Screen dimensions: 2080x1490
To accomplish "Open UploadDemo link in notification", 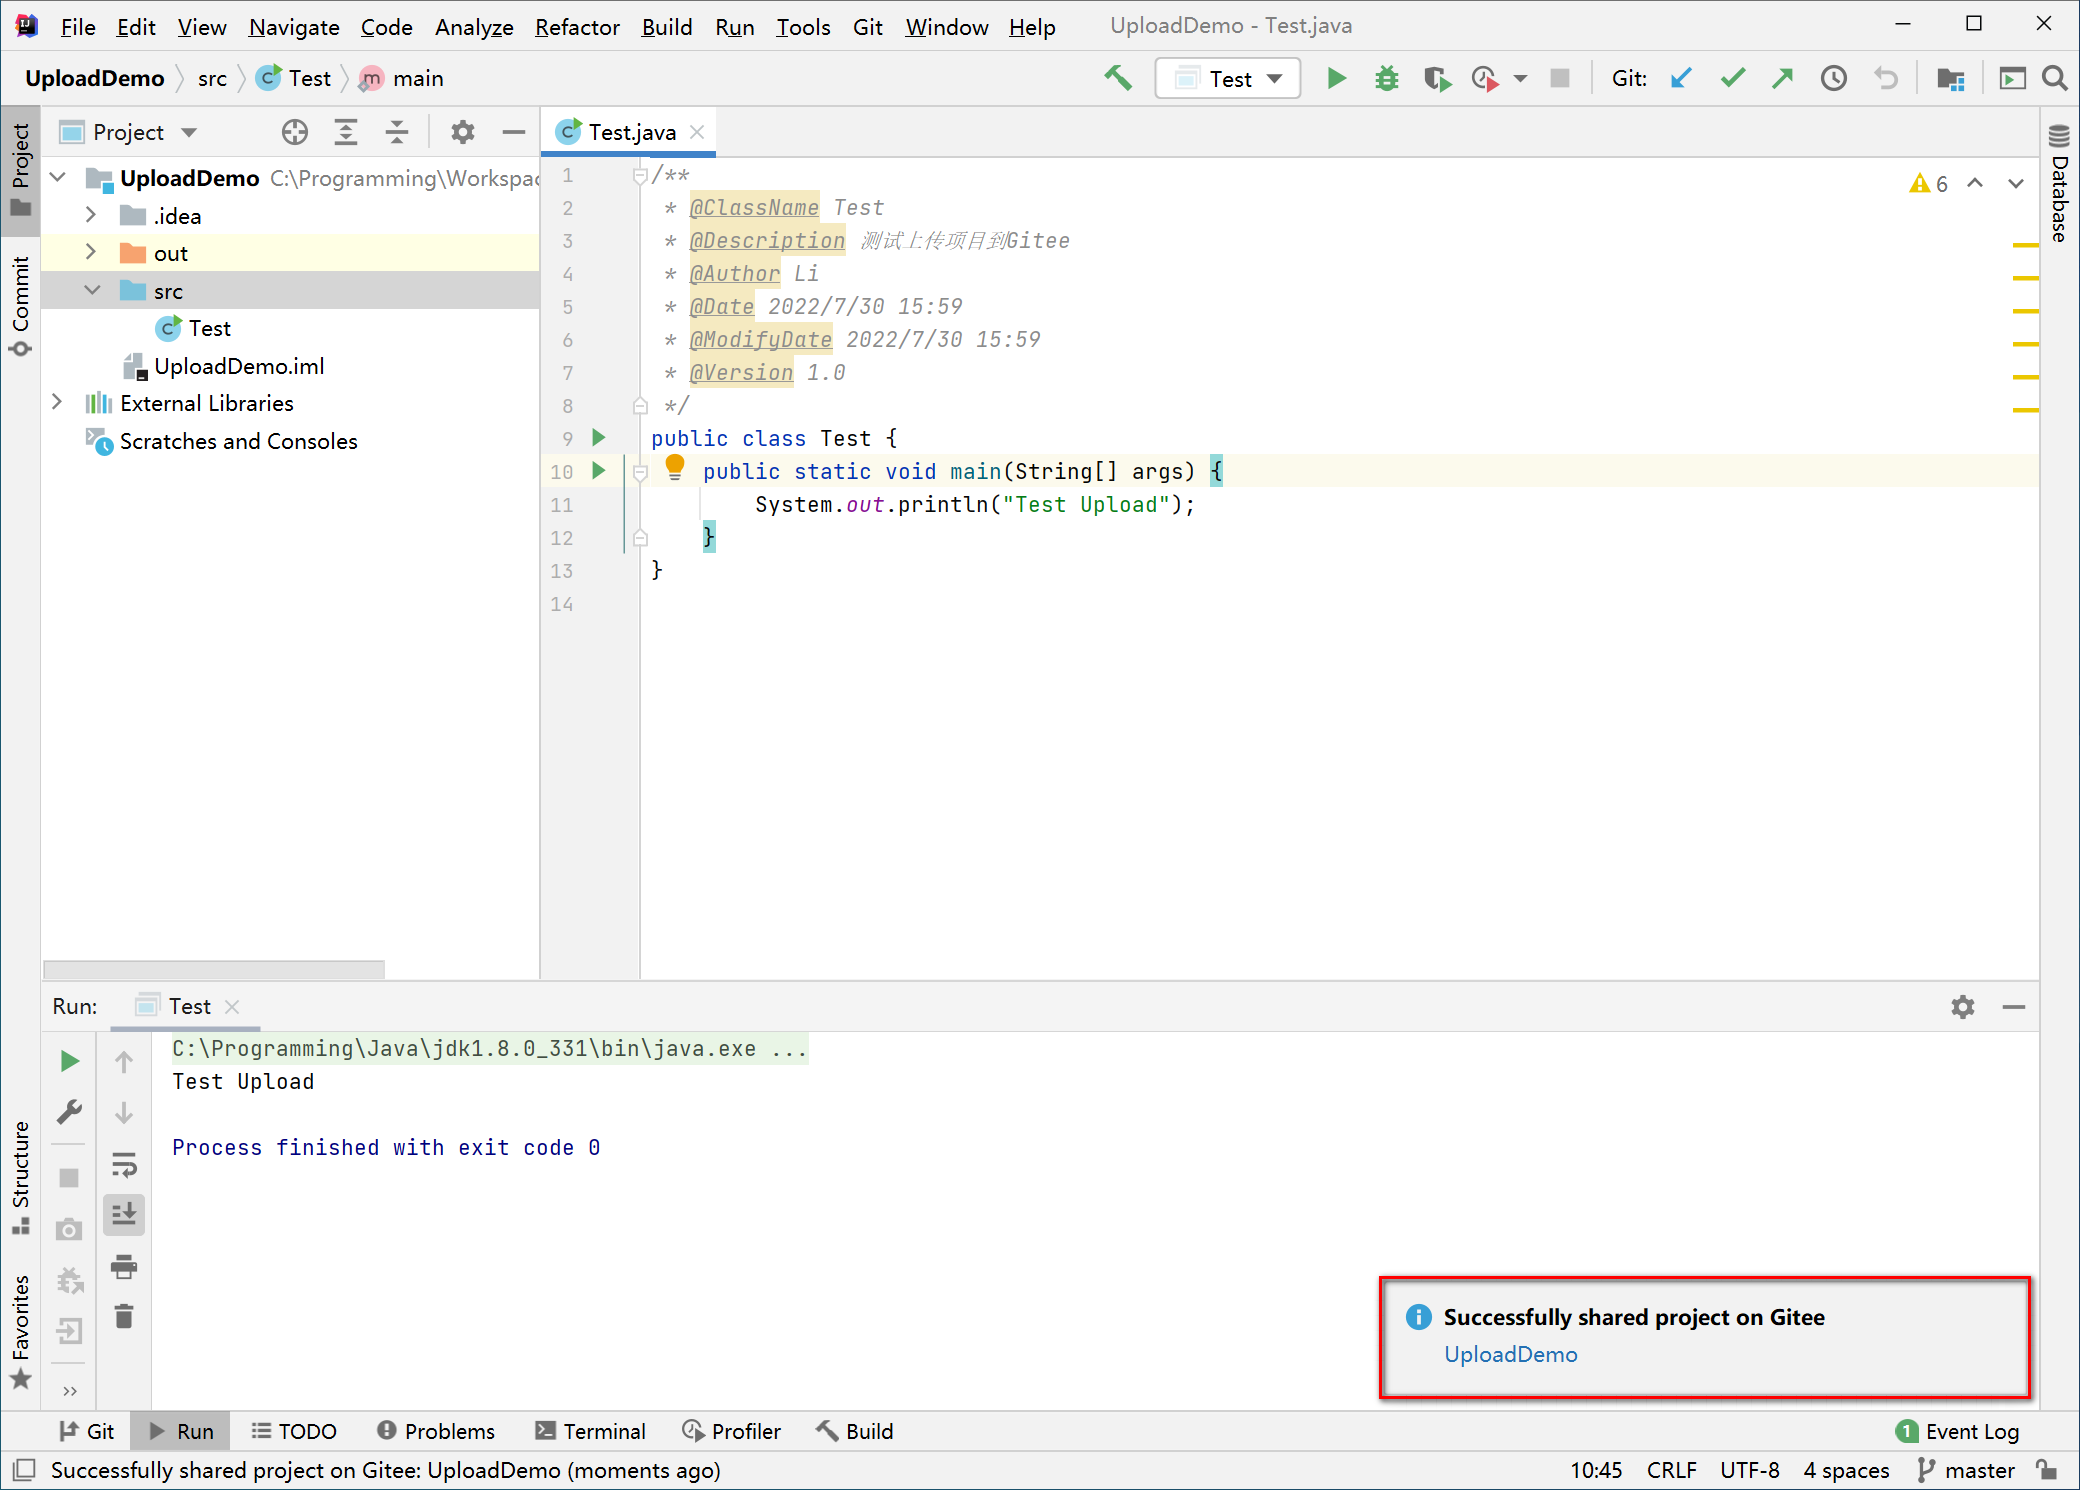I will pos(1510,1354).
